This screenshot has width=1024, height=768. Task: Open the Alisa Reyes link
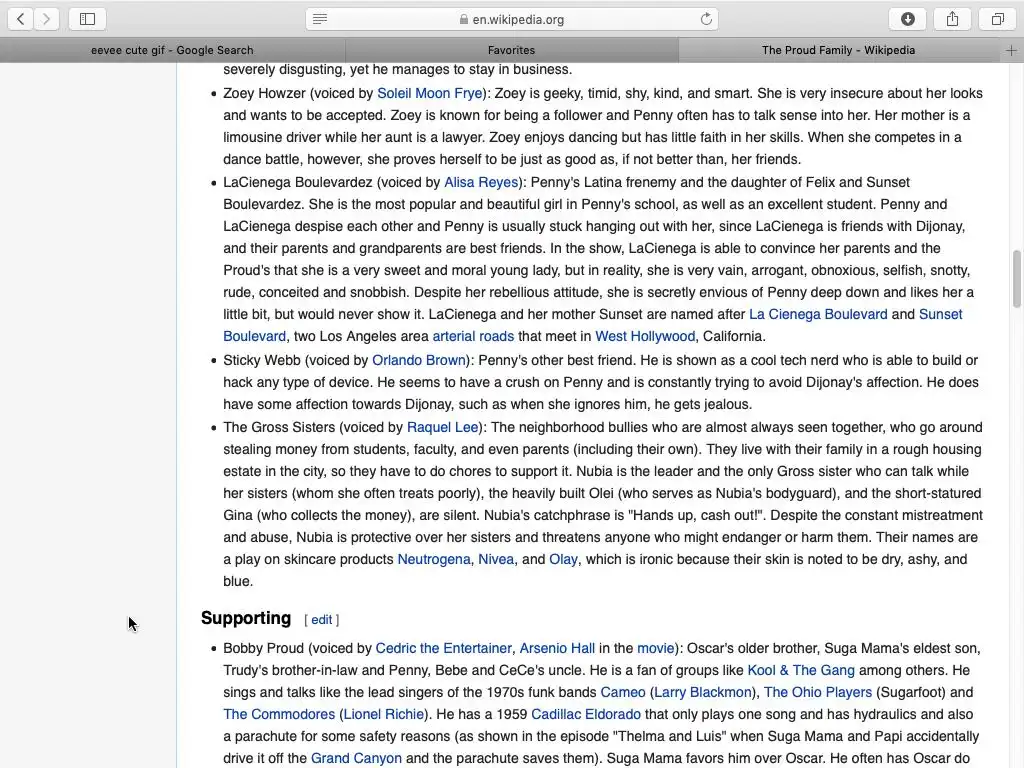481,182
